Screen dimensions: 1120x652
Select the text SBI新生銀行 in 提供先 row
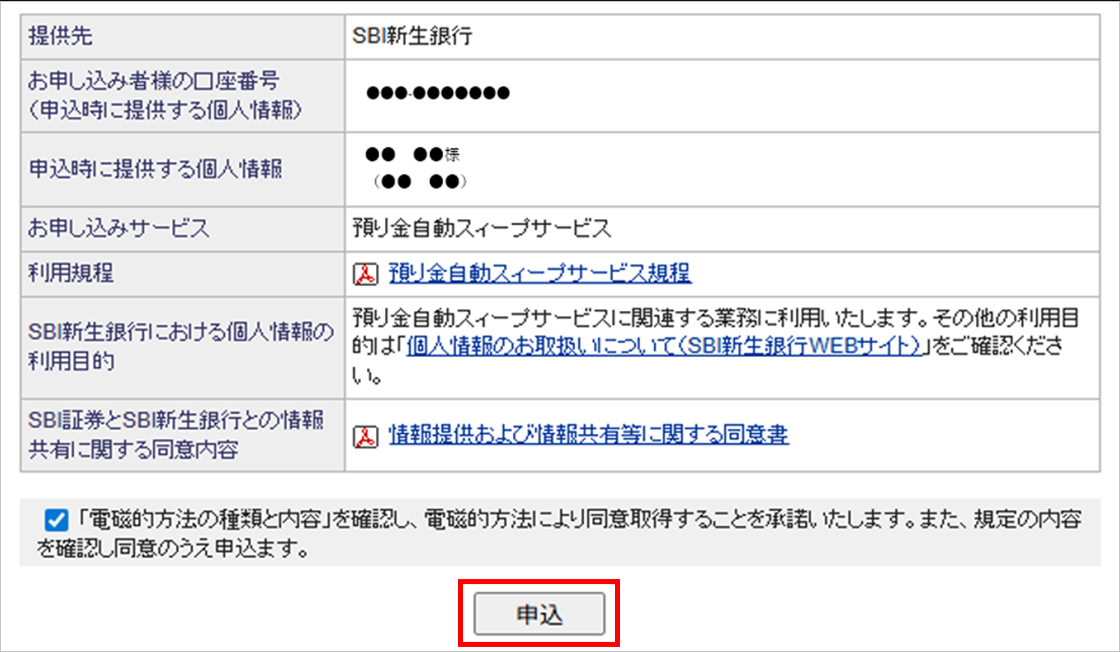coord(412,36)
